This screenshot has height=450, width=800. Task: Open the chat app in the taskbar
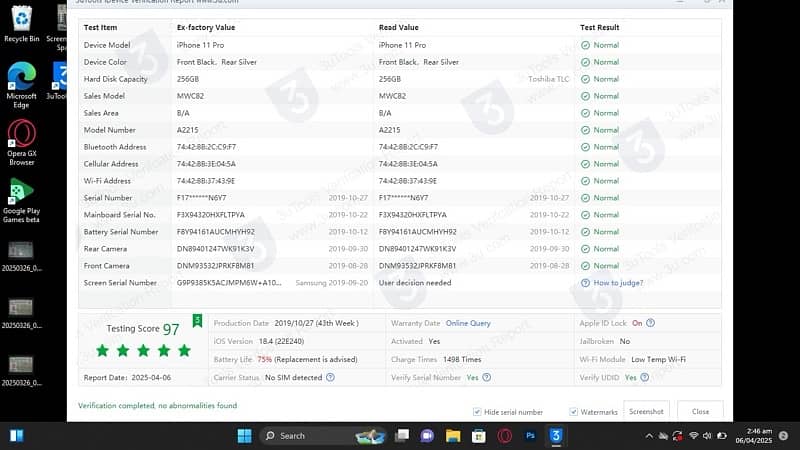(427, 436)
